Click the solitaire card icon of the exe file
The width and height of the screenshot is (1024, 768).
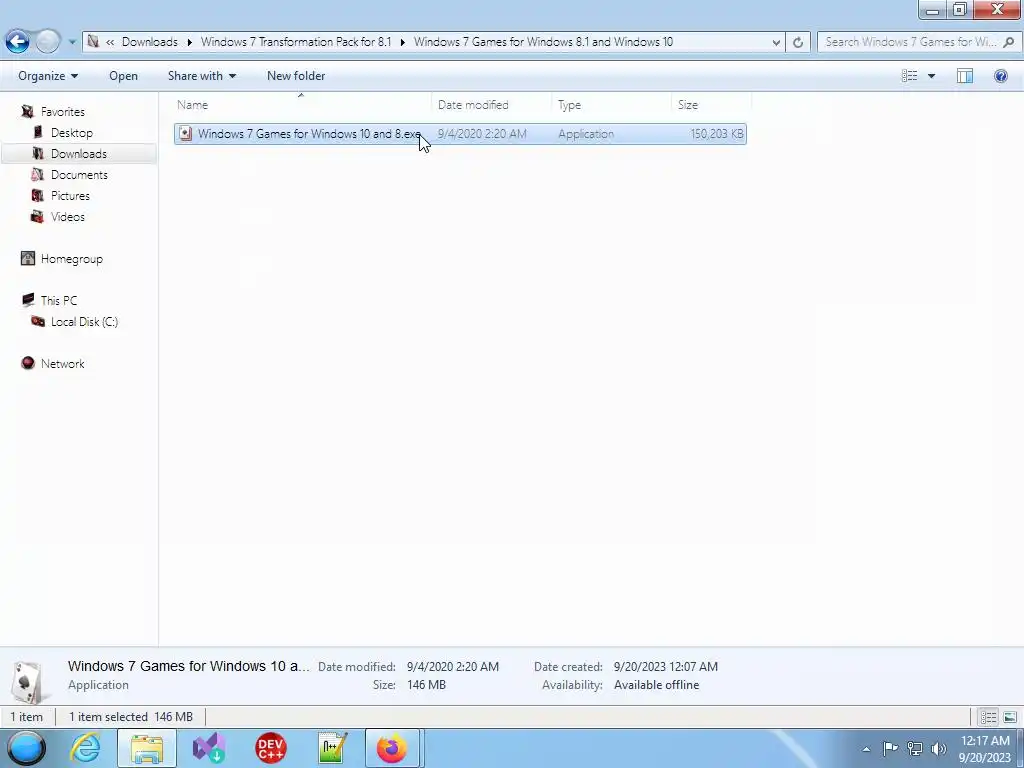(x=185, y=134)
